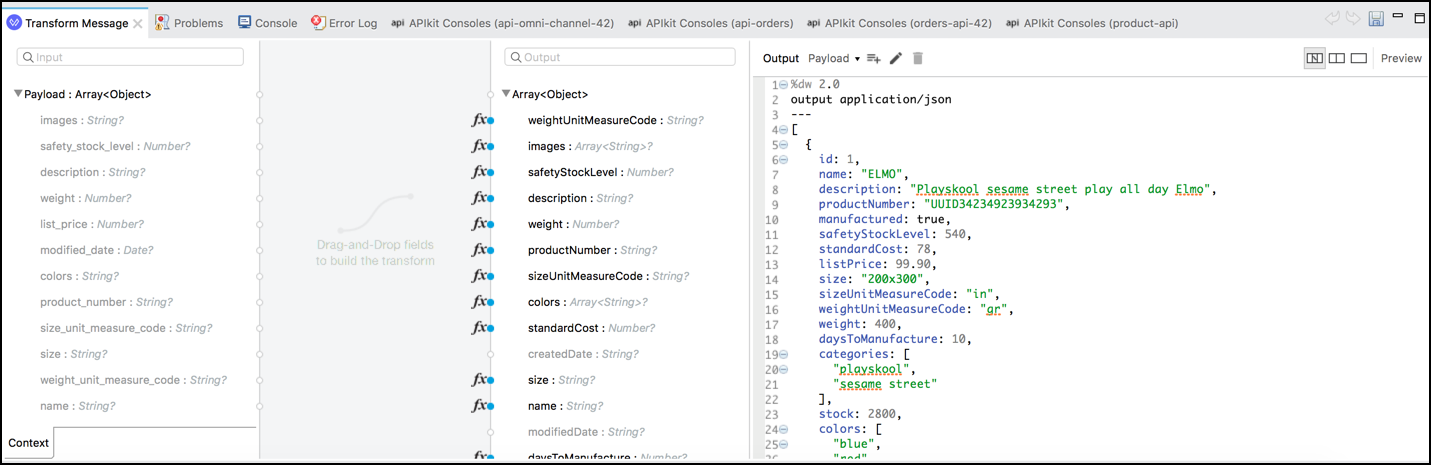Screen dimensions: 1431x465
Task: Toggle the script-only layout view
Action: [1358, 58]
